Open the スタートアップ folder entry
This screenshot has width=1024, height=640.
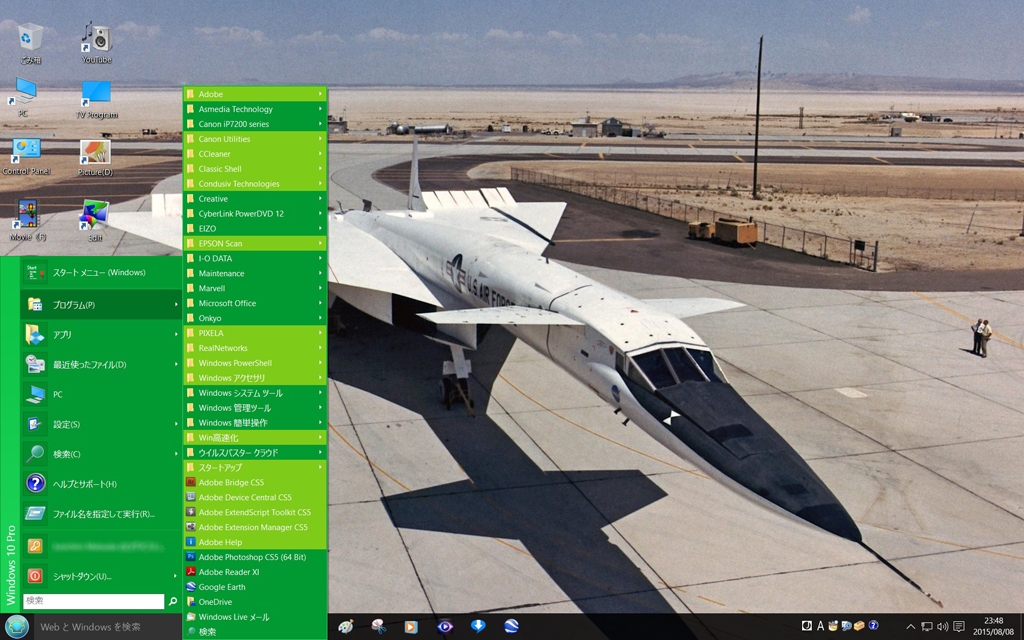click(x=255, y=467)
